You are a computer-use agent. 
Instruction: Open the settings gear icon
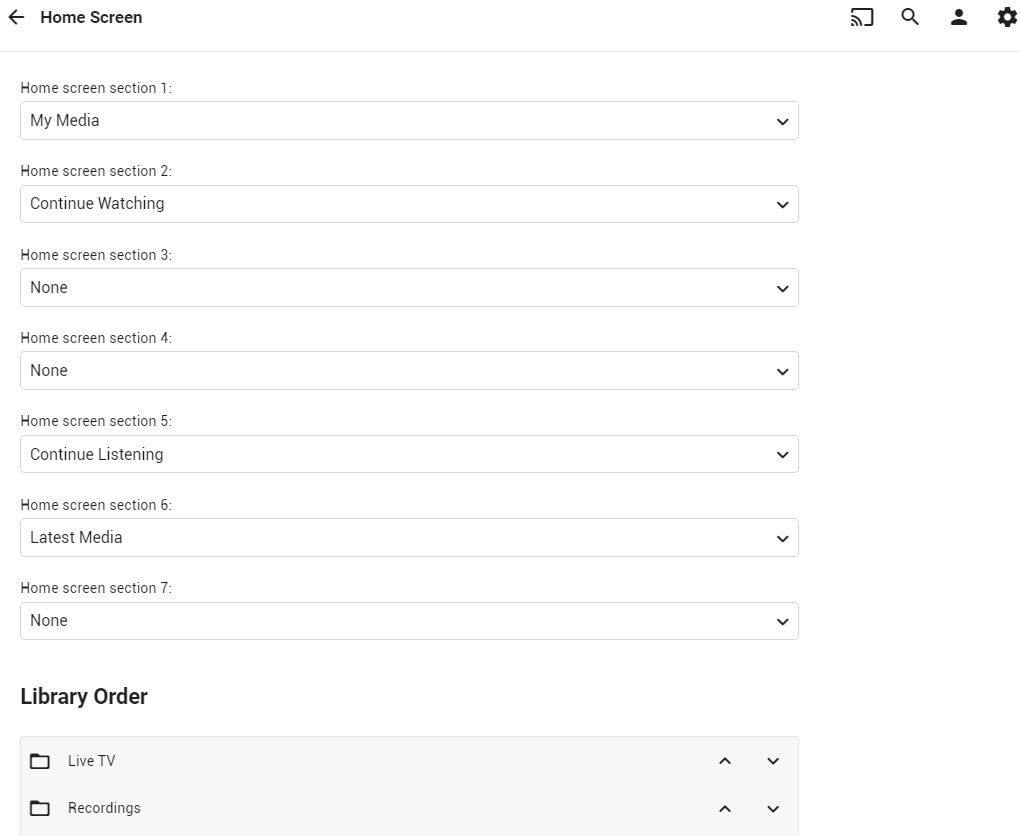tap(1007, 17)
